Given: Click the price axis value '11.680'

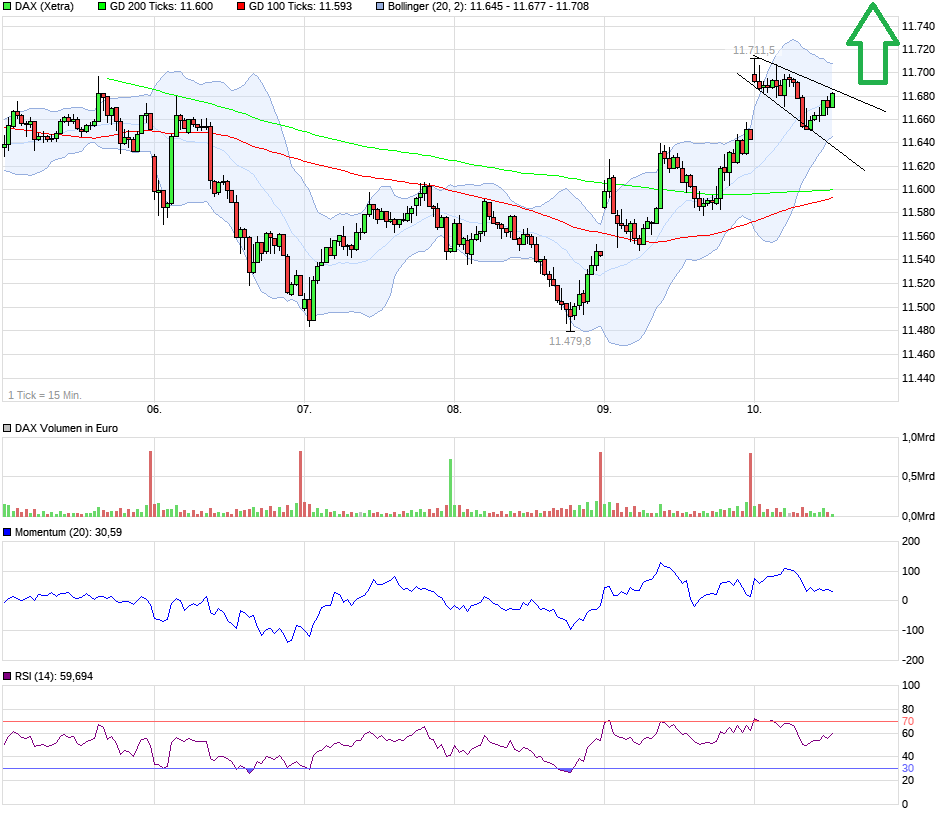Looking at the screenshot, I should point(918,96).
